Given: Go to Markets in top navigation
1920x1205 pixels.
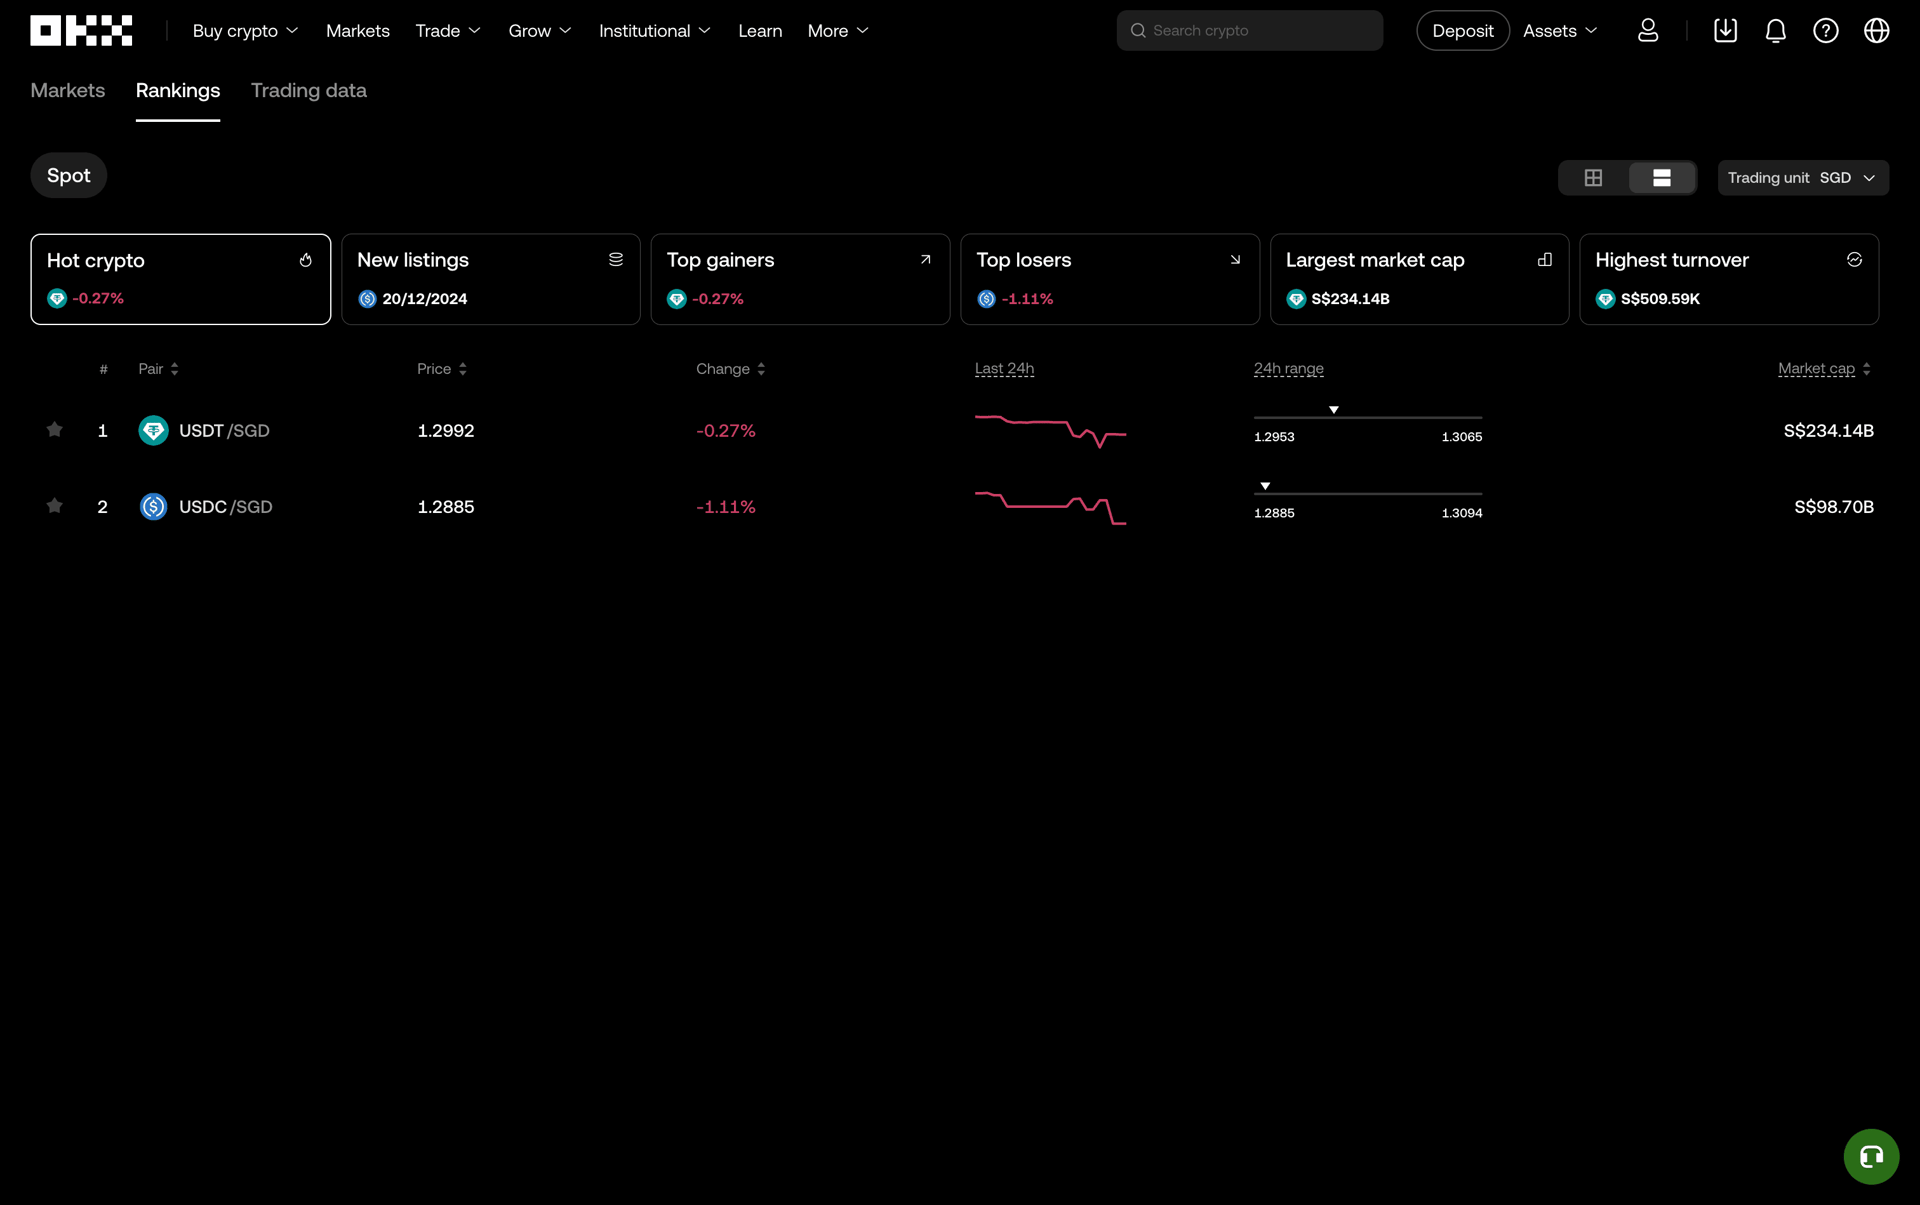Looking at the screenshot, I should tap(358, 31).
